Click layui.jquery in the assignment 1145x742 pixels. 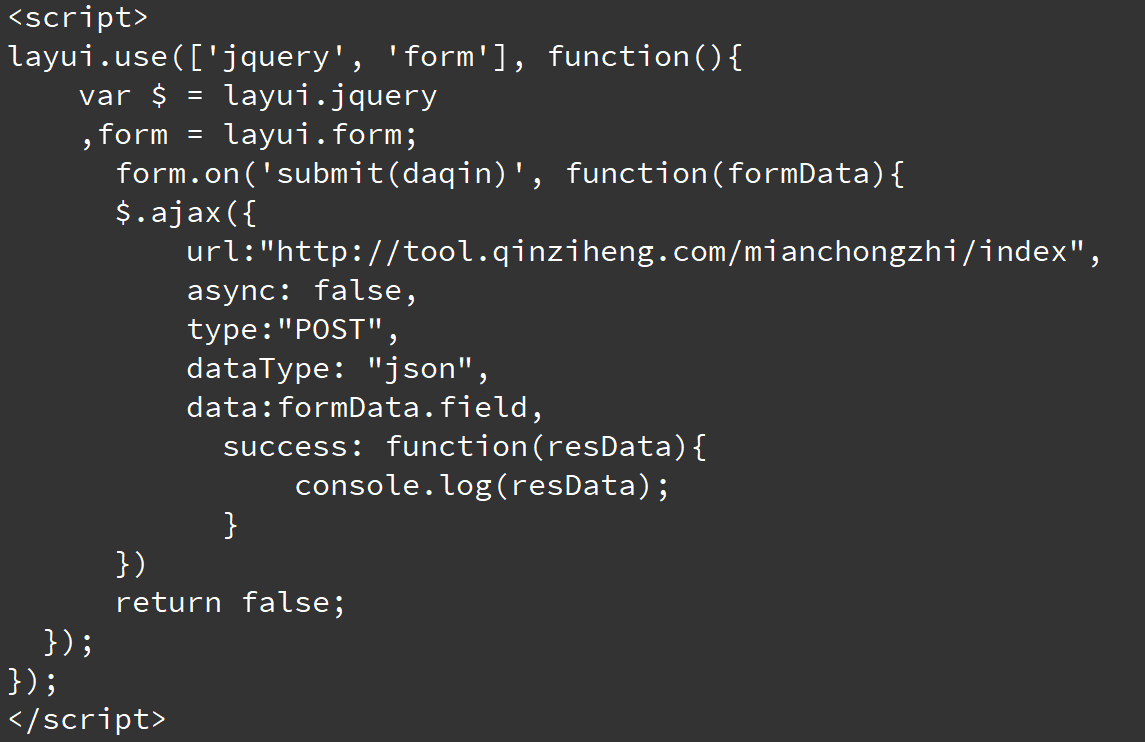coord(330,96)
